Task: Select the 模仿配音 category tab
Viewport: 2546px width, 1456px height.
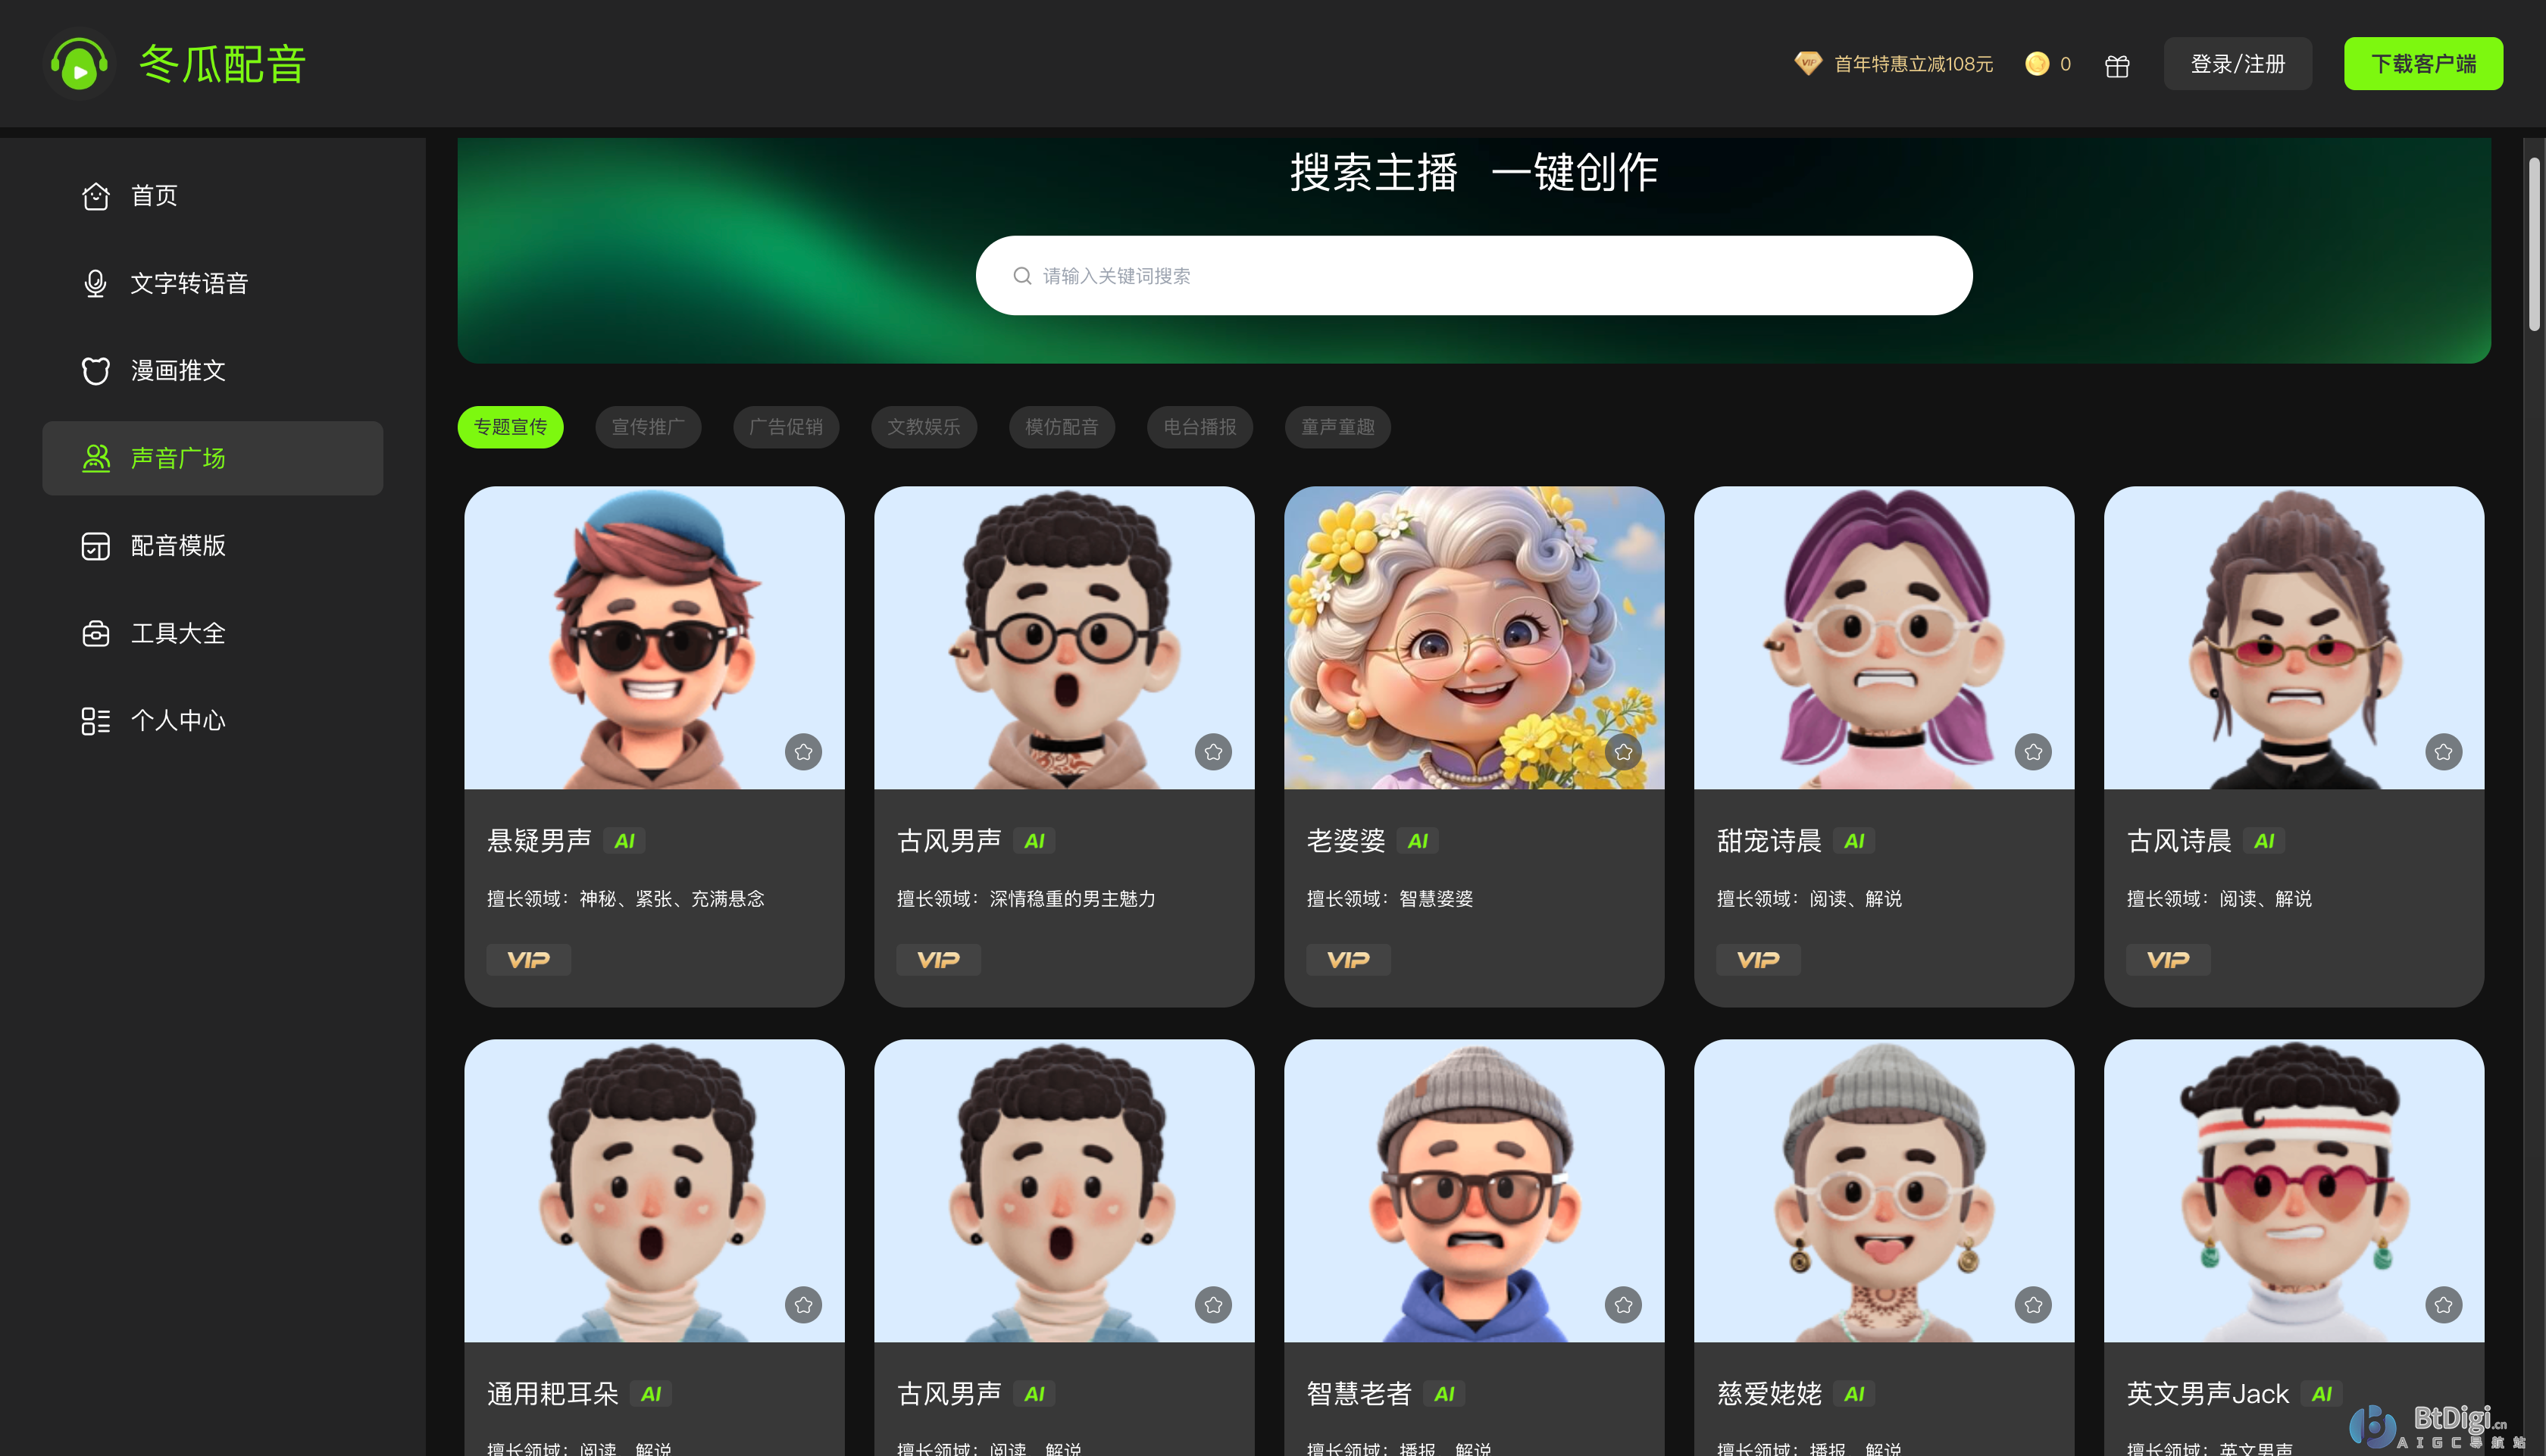Action: click(x=1061, y=427)
